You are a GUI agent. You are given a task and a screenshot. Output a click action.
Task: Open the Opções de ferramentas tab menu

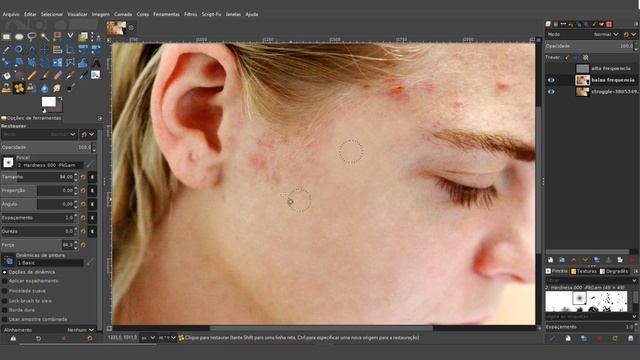click(x=100, y=118)
